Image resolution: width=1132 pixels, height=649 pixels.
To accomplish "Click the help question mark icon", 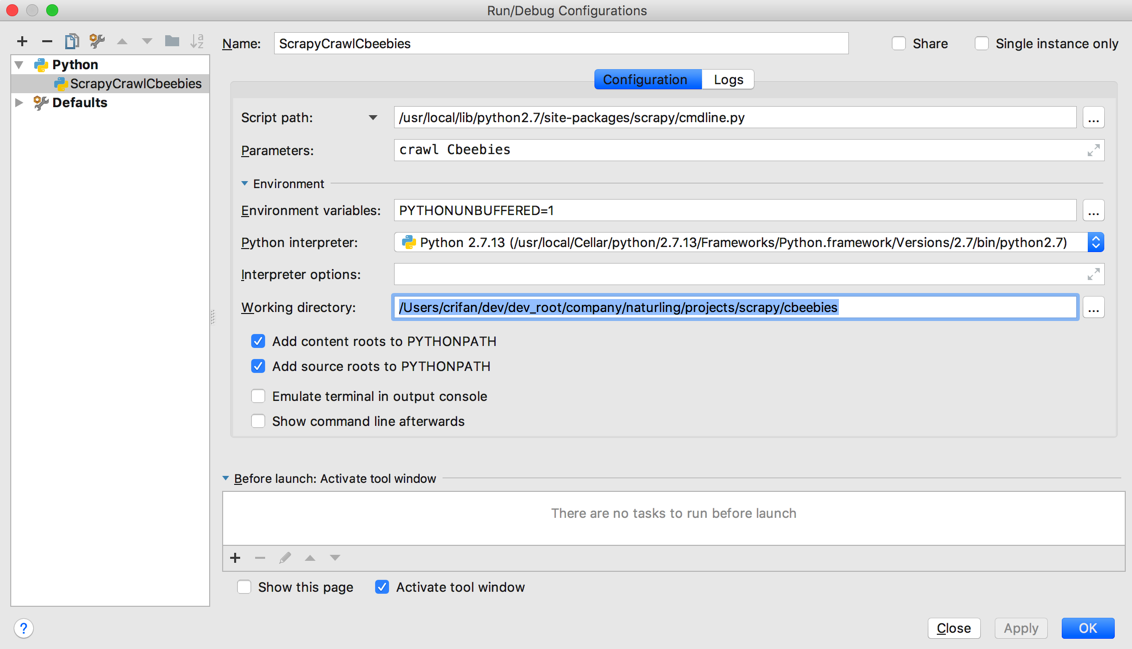I will coord(23,628).
